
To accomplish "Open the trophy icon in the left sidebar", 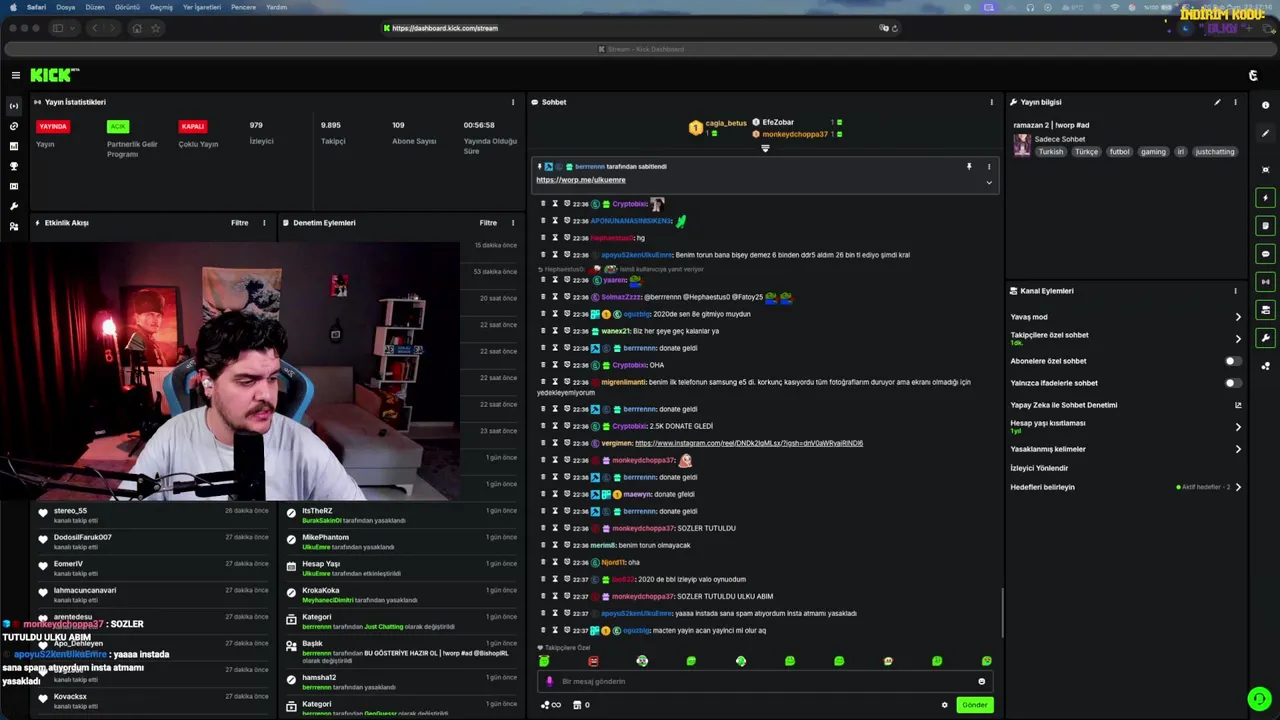I will [x=14, y=166].
